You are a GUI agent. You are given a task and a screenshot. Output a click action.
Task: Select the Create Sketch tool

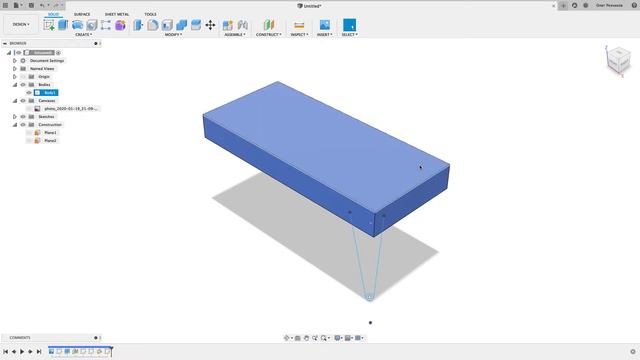49,25
